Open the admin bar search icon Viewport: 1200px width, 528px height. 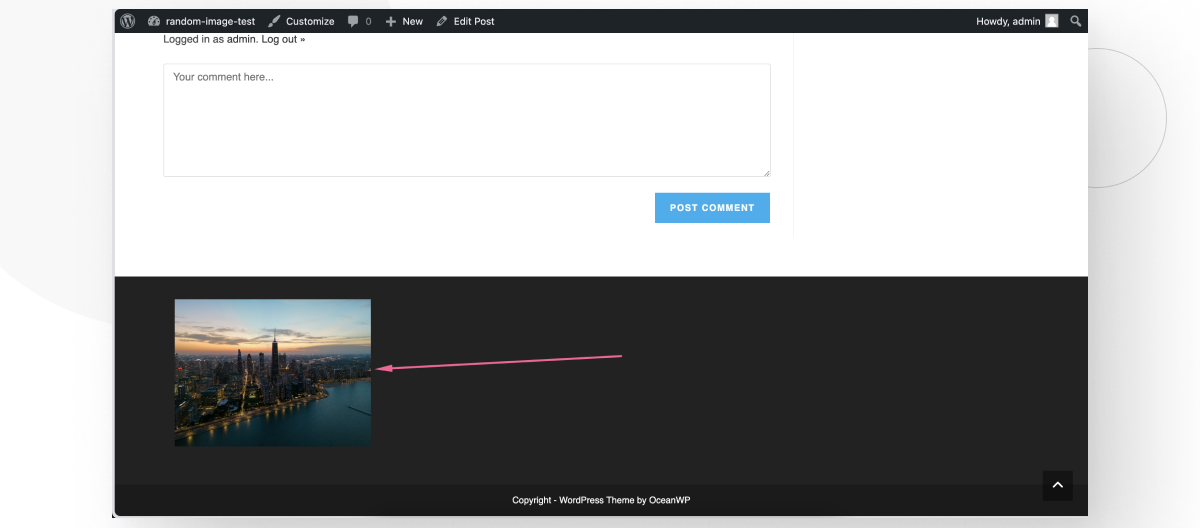pos(1076,21)
